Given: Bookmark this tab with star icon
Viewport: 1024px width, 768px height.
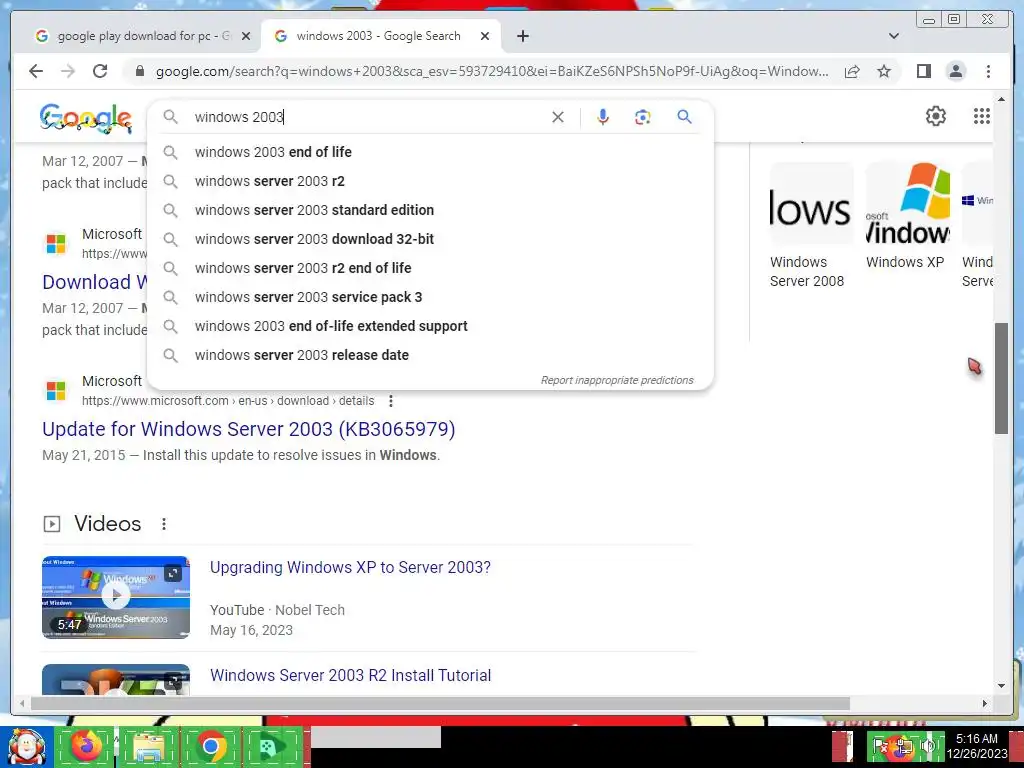Looking at the screenshot, I should pos(884,71).
